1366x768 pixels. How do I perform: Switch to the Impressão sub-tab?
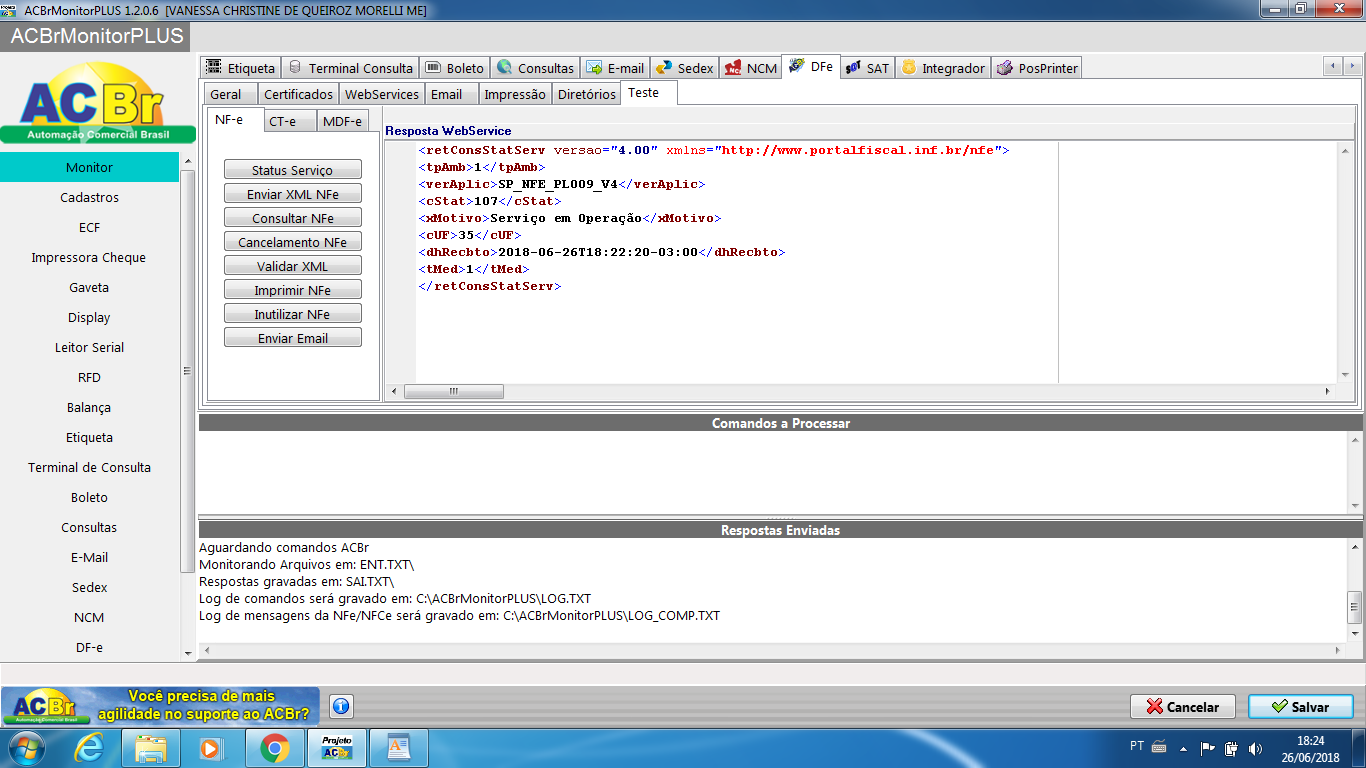click(515, 94)
